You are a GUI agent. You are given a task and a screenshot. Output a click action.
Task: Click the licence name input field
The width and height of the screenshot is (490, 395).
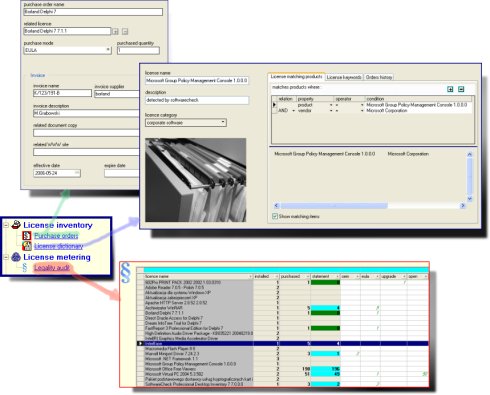tap(197, 80)
